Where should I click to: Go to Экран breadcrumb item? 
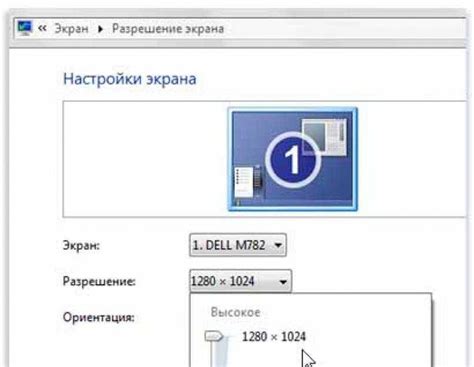coord(71,29)
